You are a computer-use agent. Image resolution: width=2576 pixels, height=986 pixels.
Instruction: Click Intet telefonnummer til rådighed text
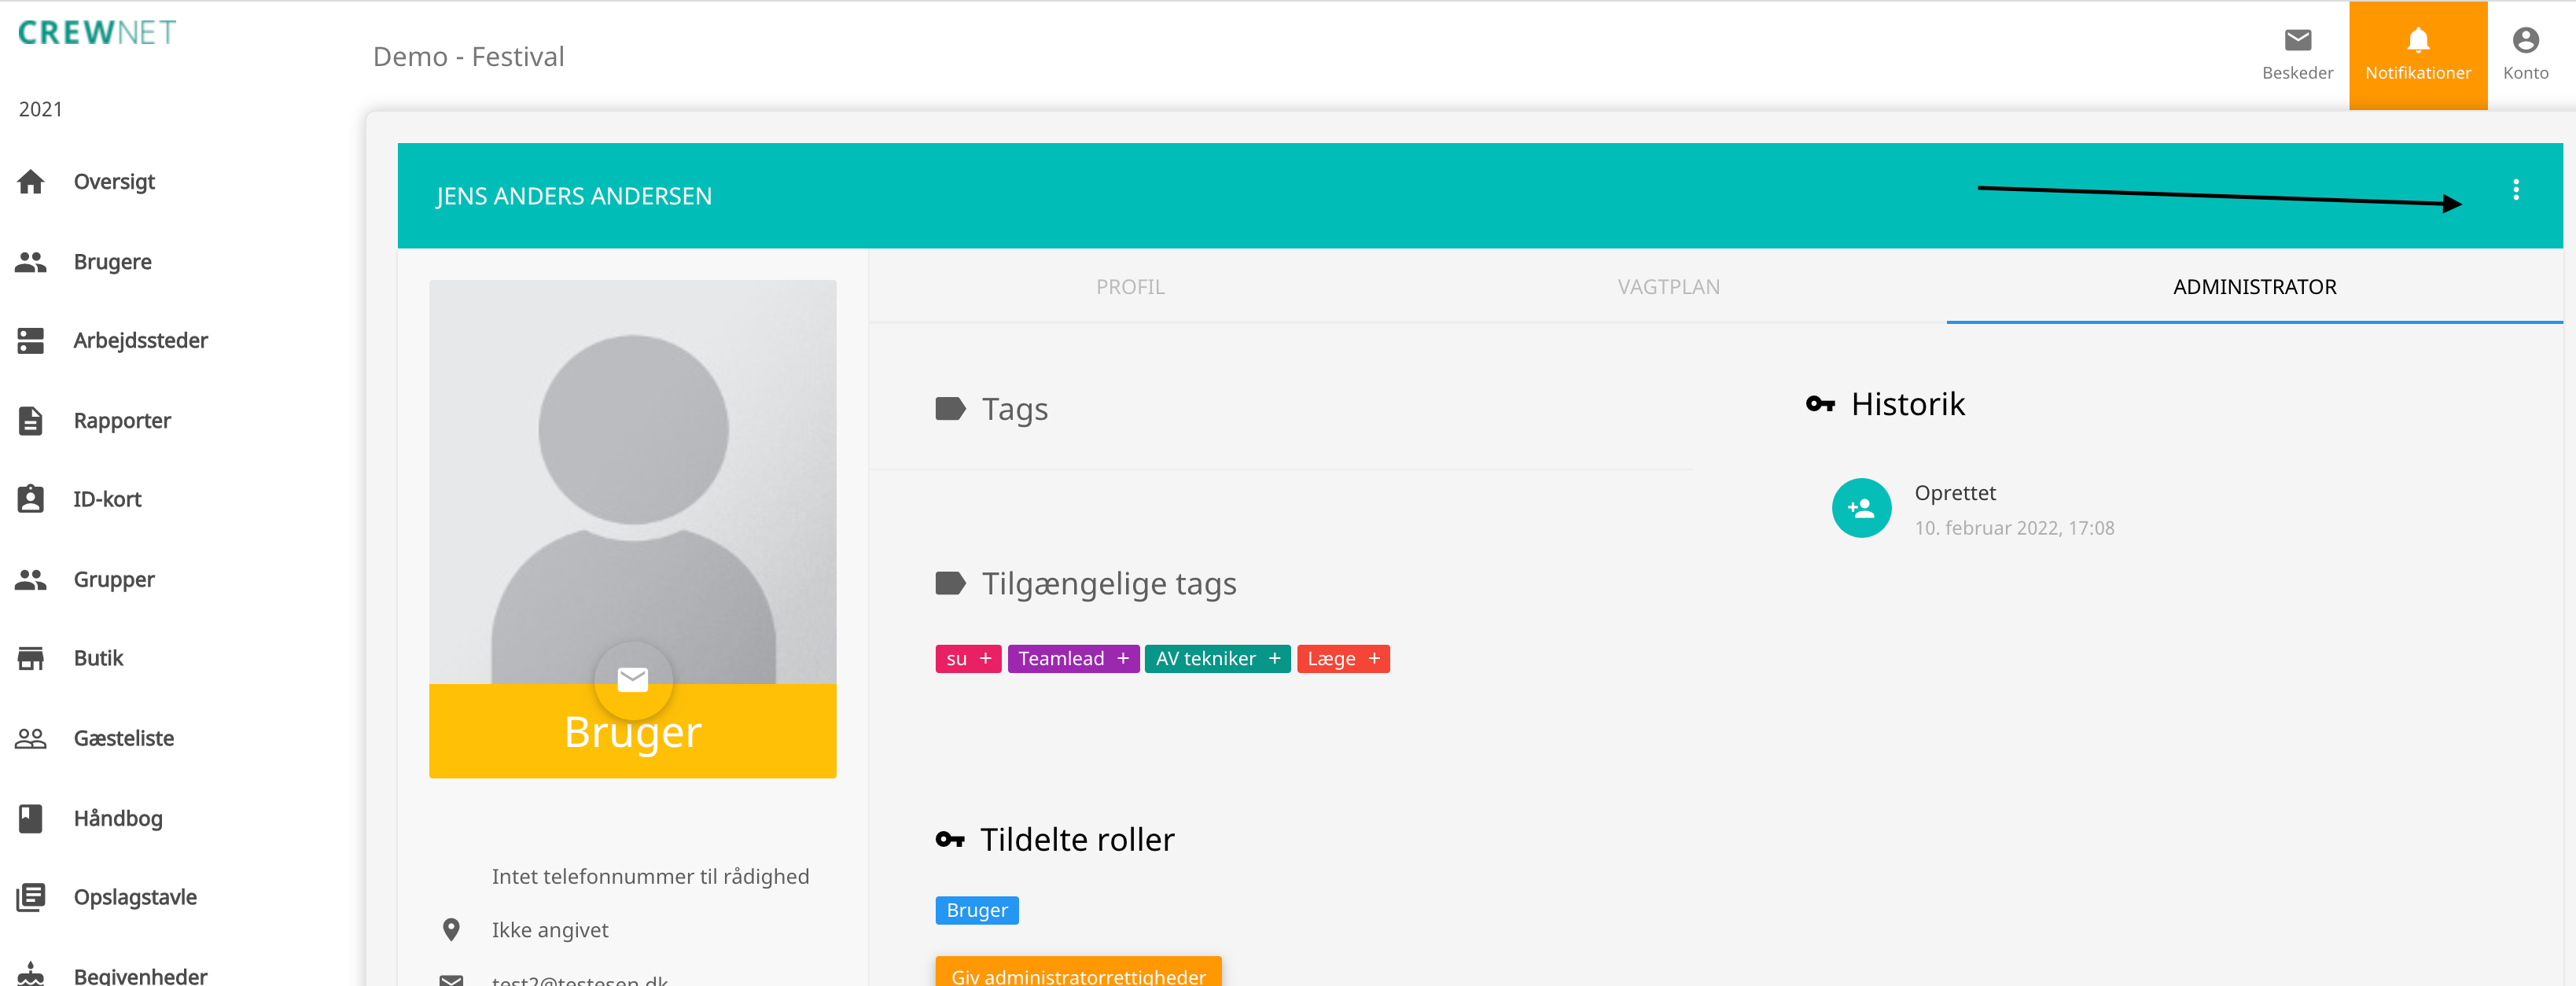click(x=650, y=877)
